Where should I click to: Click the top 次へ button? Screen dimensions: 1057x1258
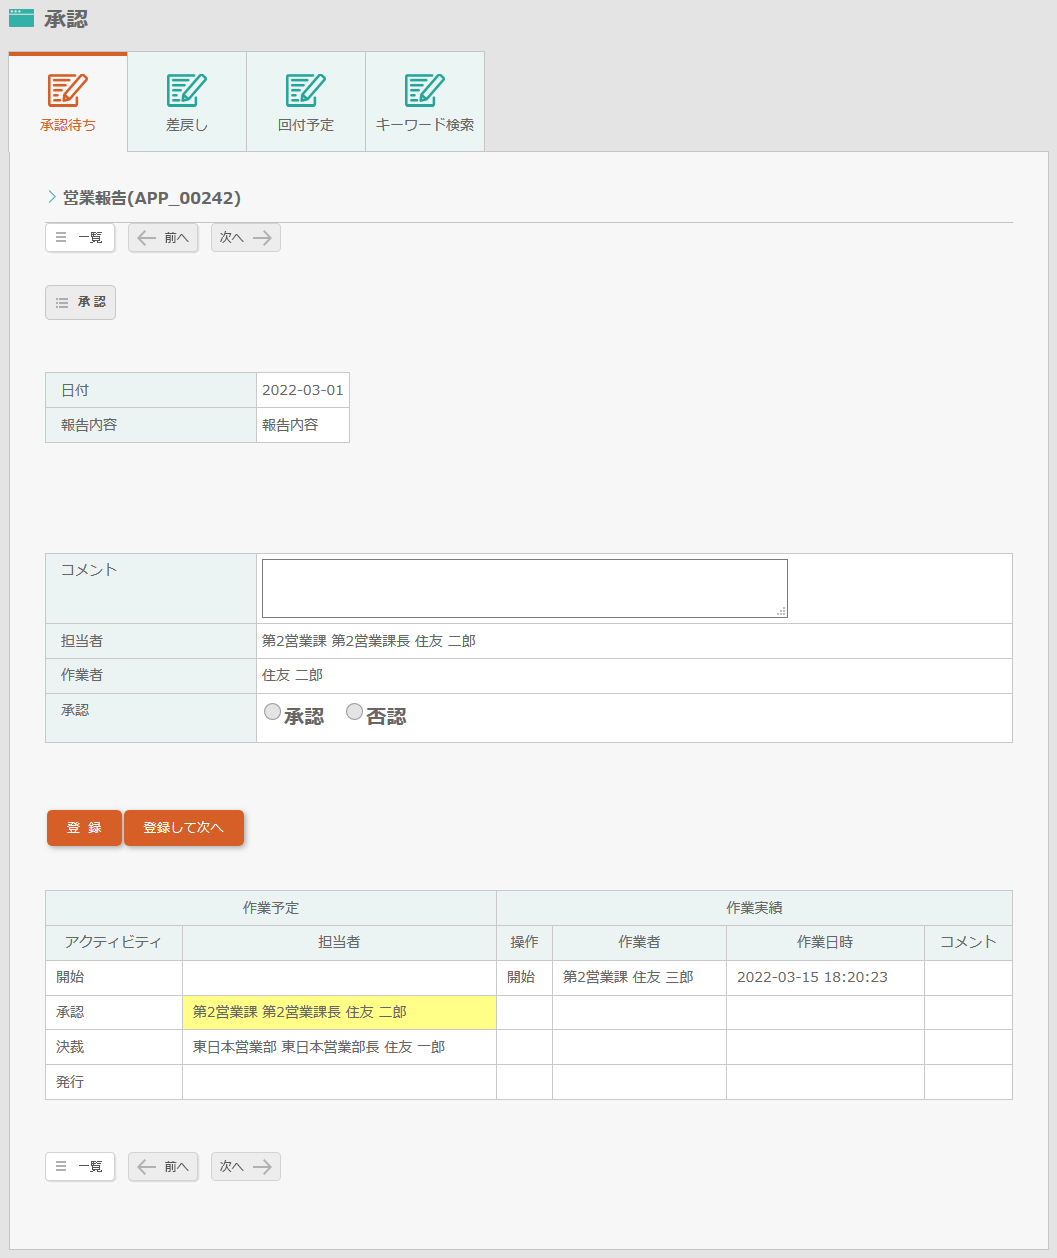246,238
